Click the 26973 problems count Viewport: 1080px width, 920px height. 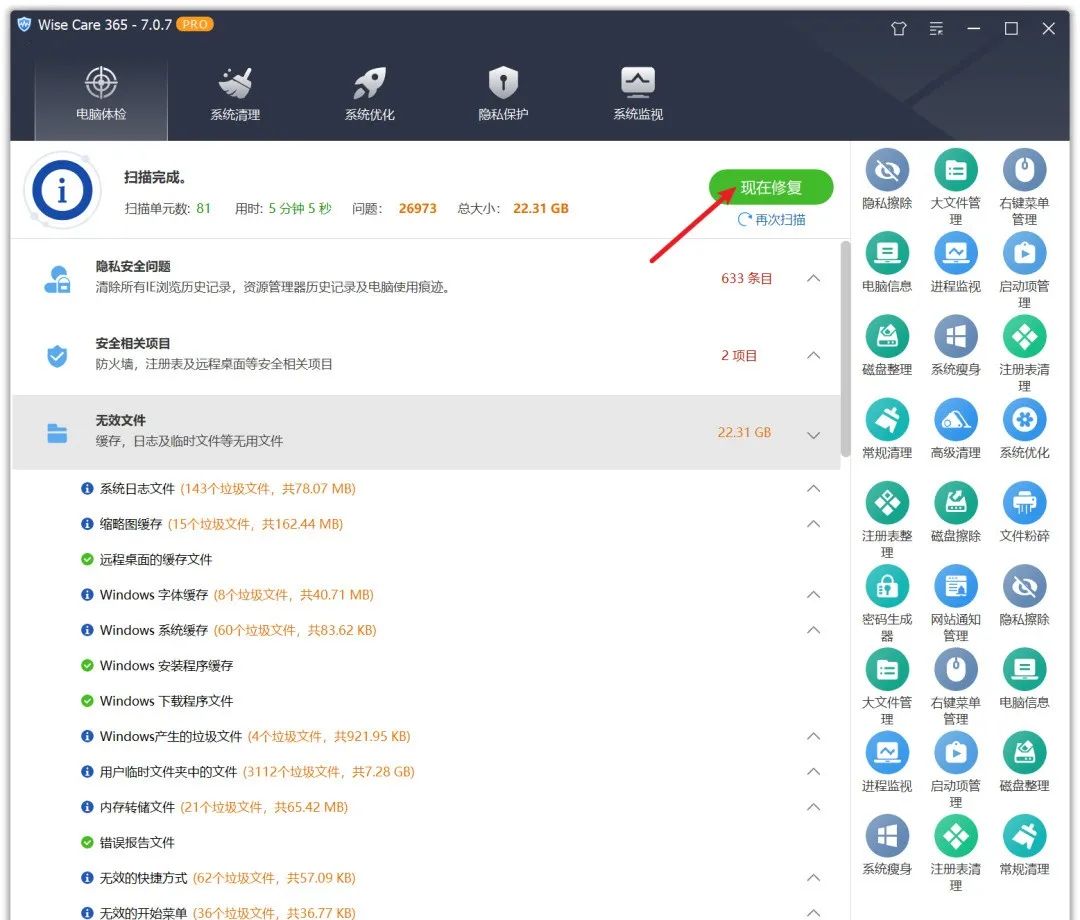(417, 208)
